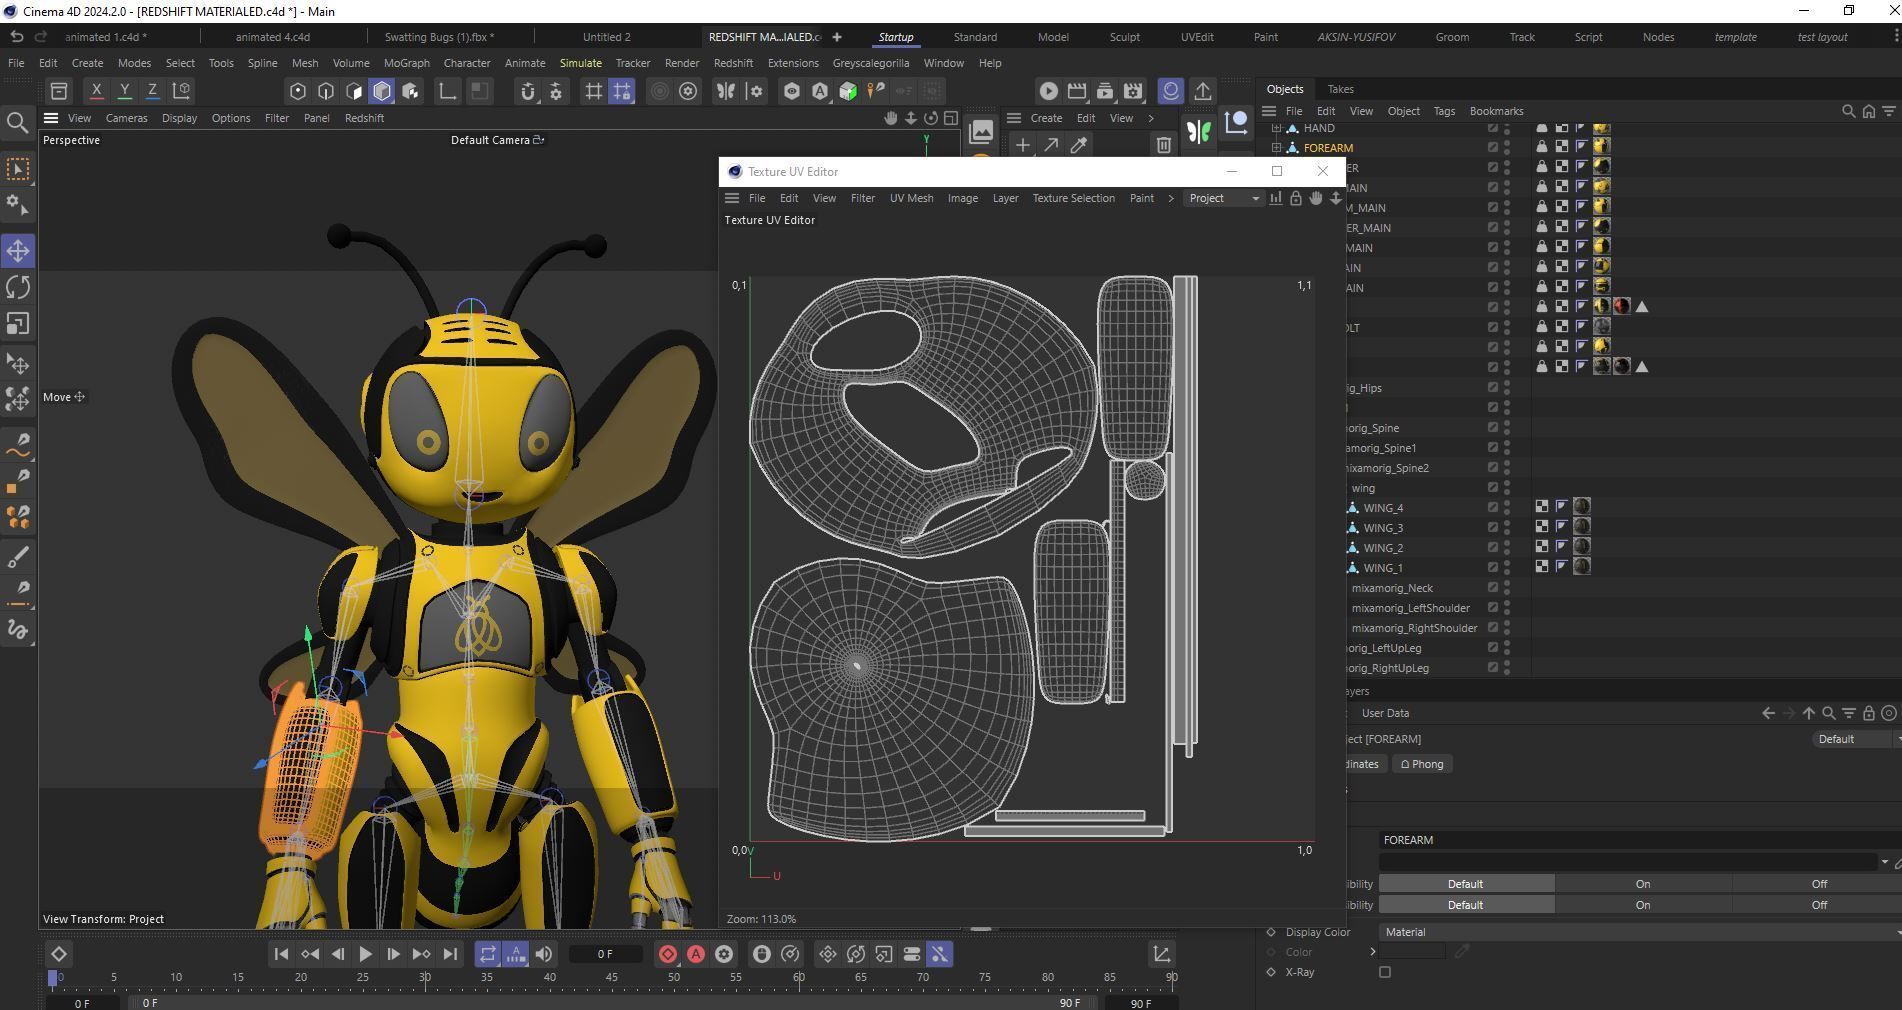The width and height of the screenshot is (1902, 1010).
Task: Click the up arrow in Attributes panel
Action: pyautogui.click(x=1808, y=713)
